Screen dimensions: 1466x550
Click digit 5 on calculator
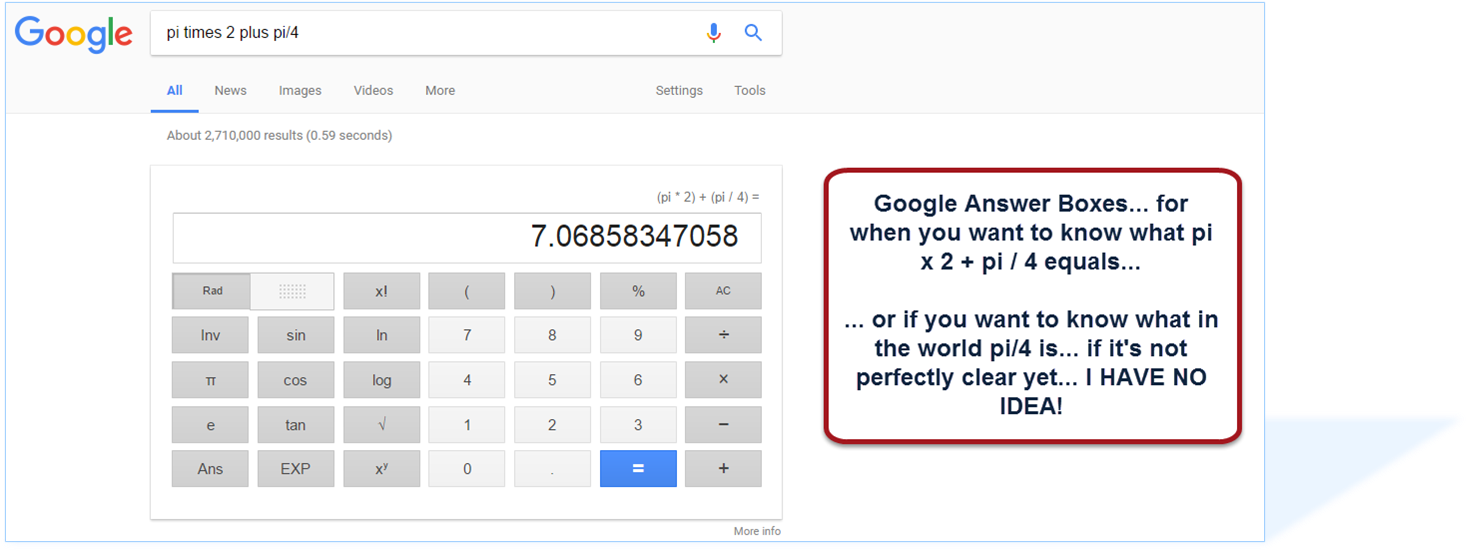552,380
